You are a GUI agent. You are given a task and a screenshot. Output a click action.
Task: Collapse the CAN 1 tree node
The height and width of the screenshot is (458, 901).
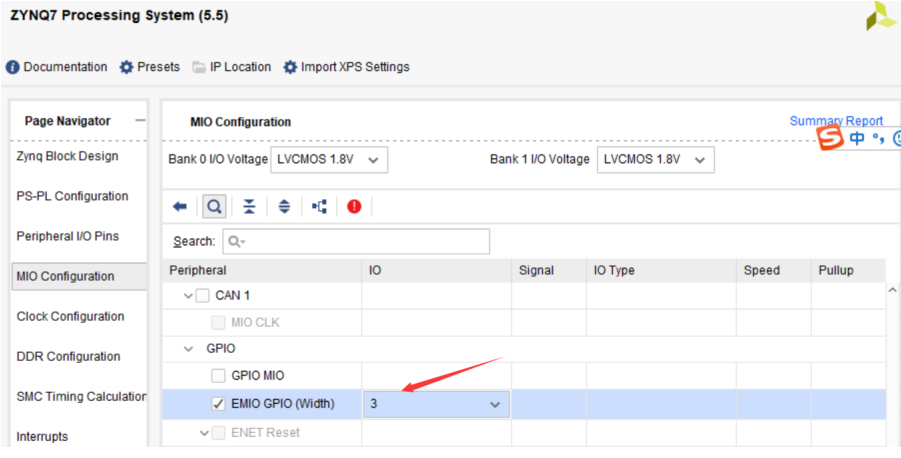tap(188, 296)
